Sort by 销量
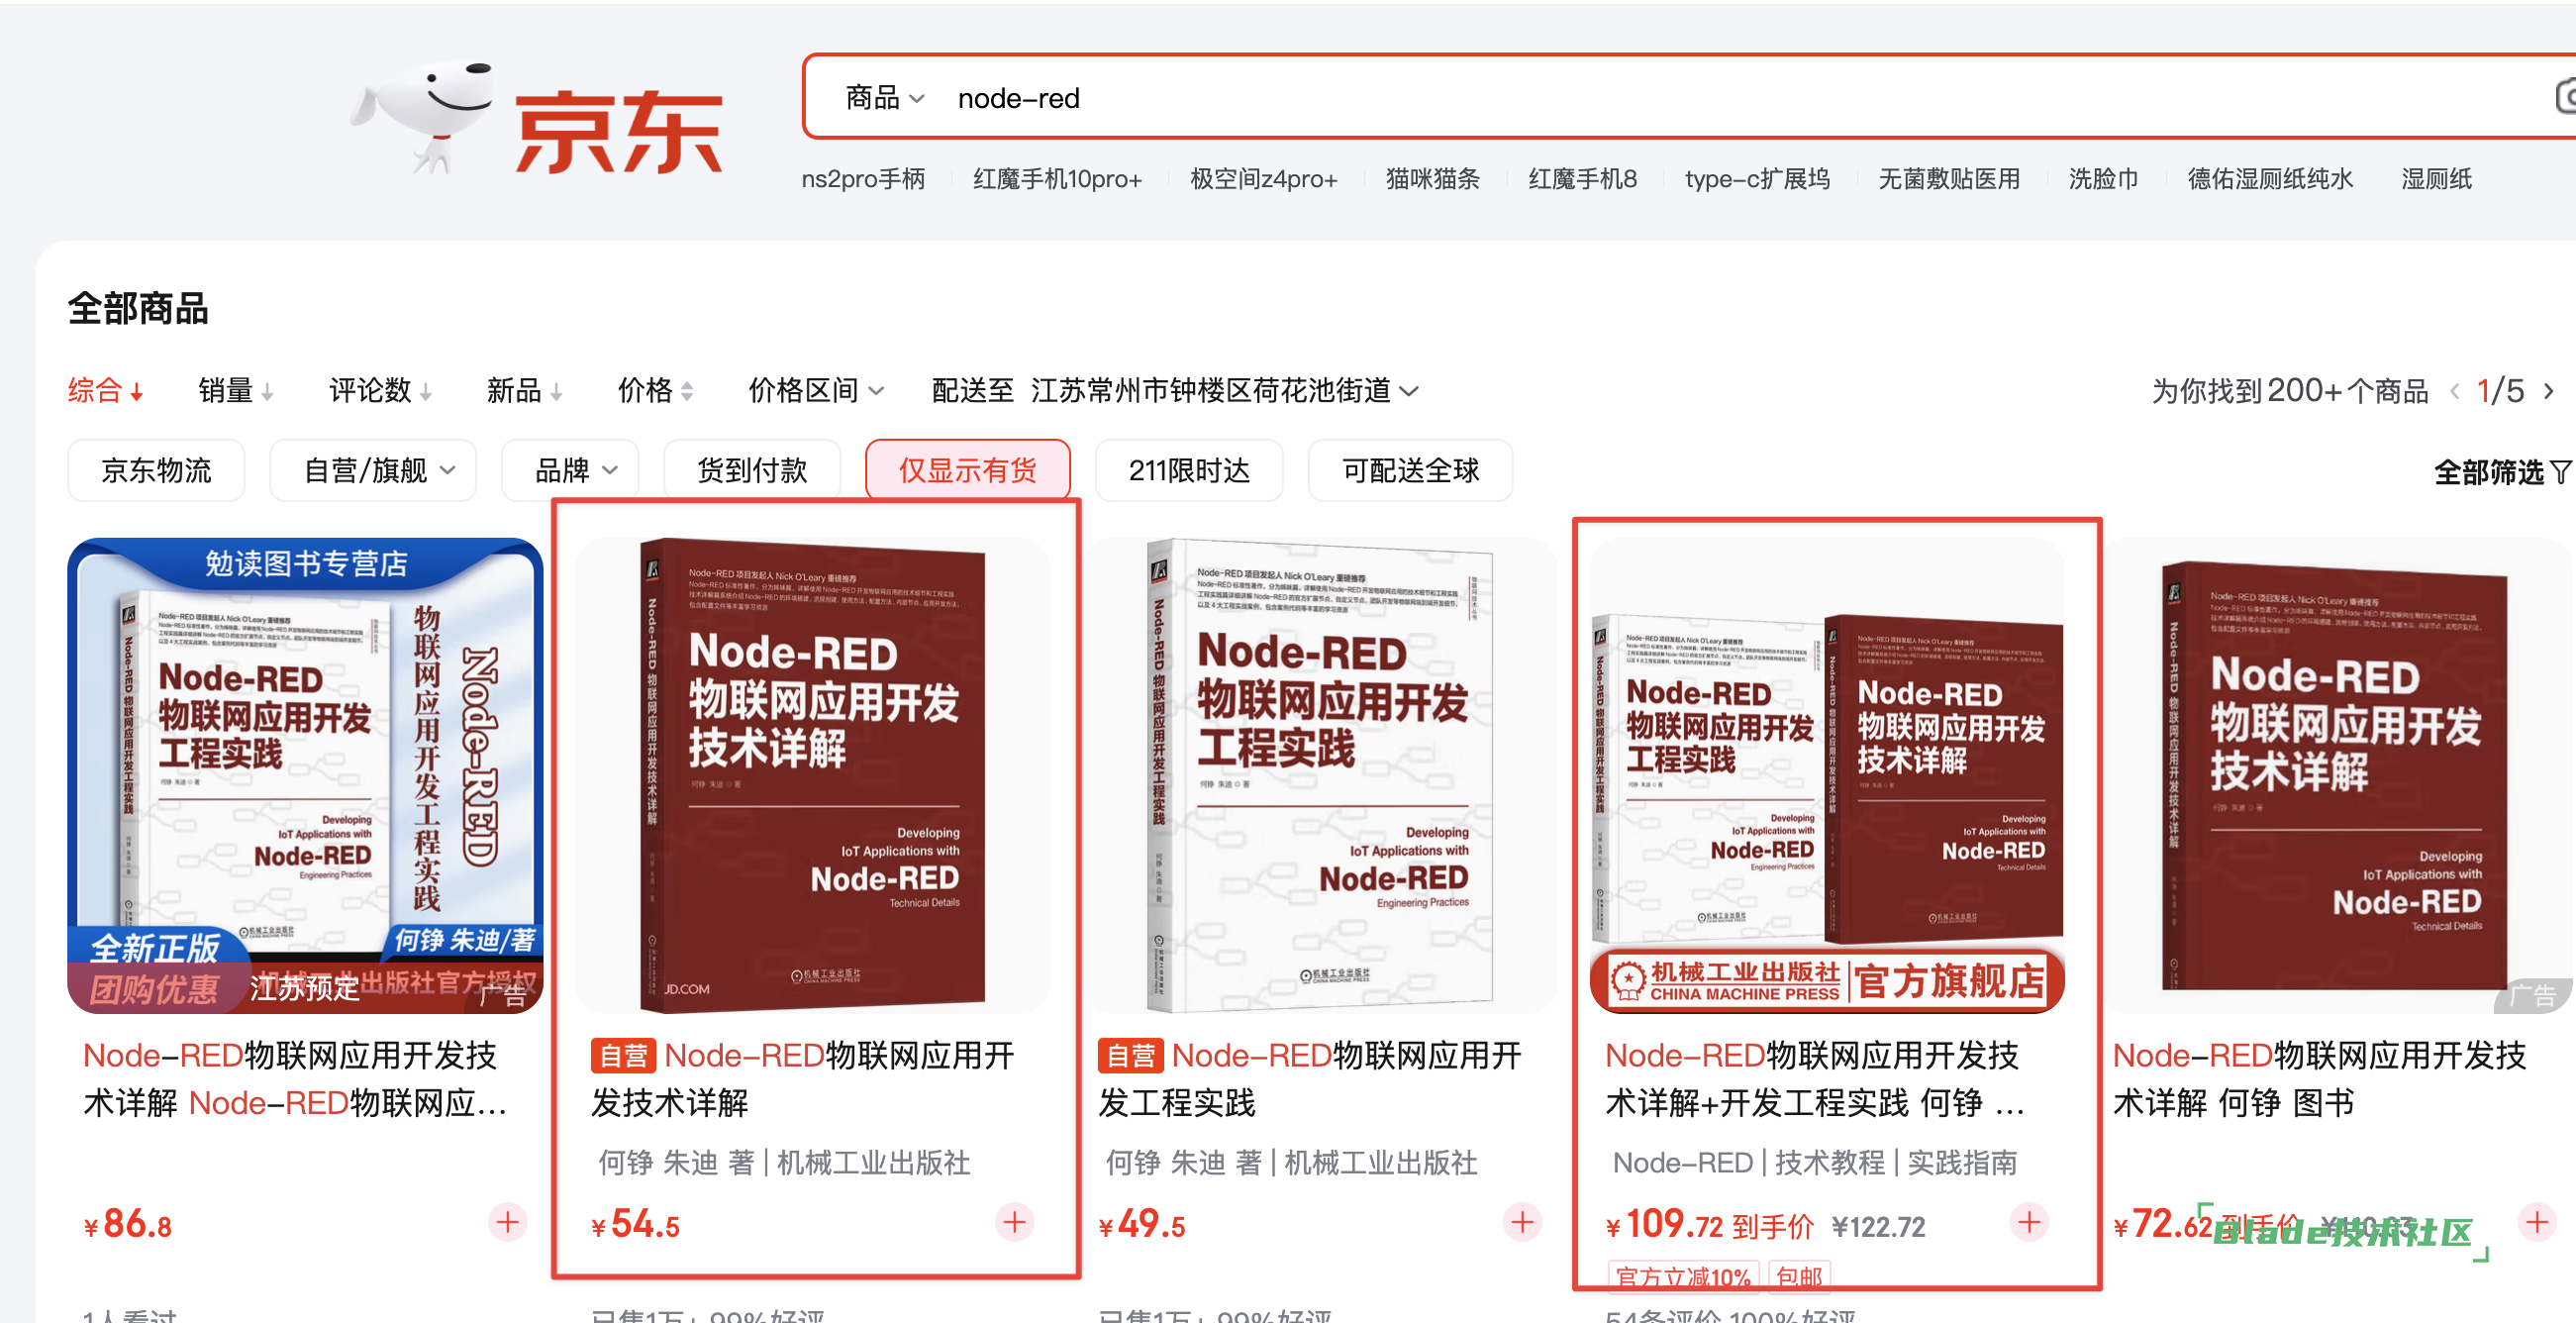This screenshot has width=2576, height=1323. (x=235, y=391)
